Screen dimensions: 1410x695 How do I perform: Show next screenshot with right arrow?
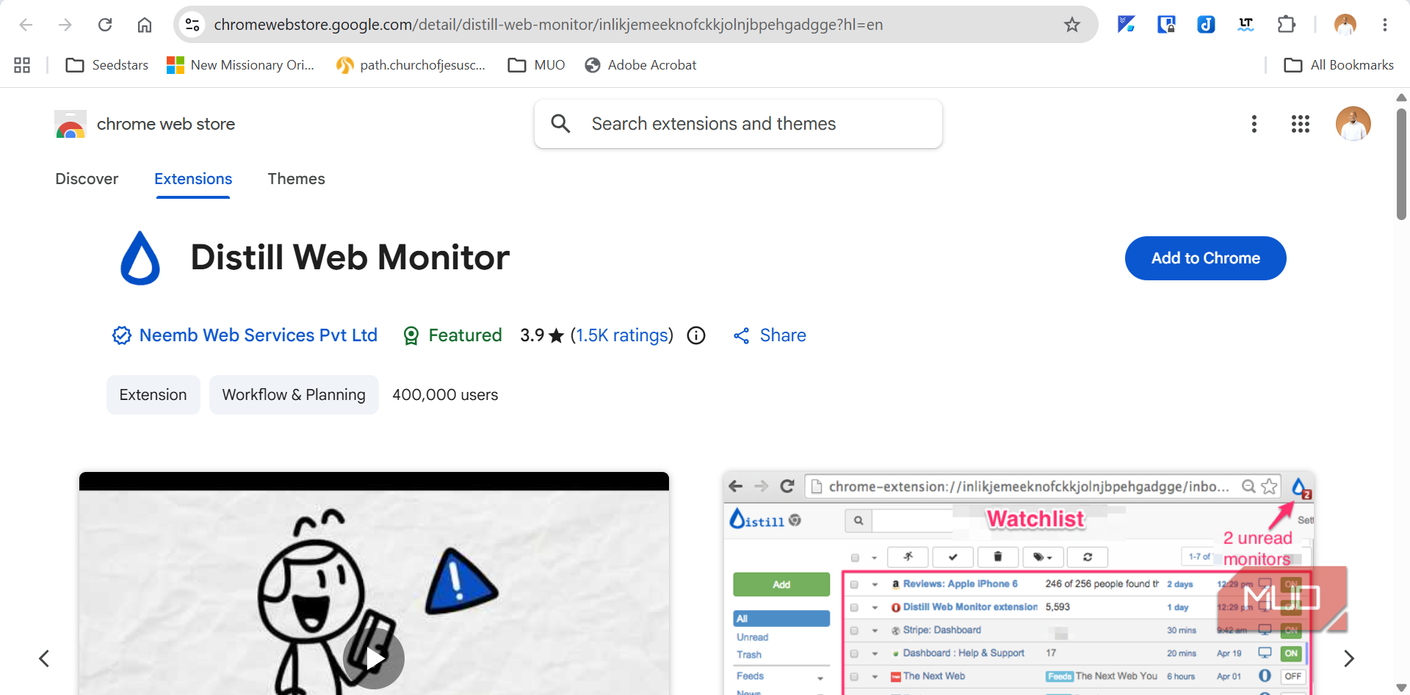[x=1349, y=658]
